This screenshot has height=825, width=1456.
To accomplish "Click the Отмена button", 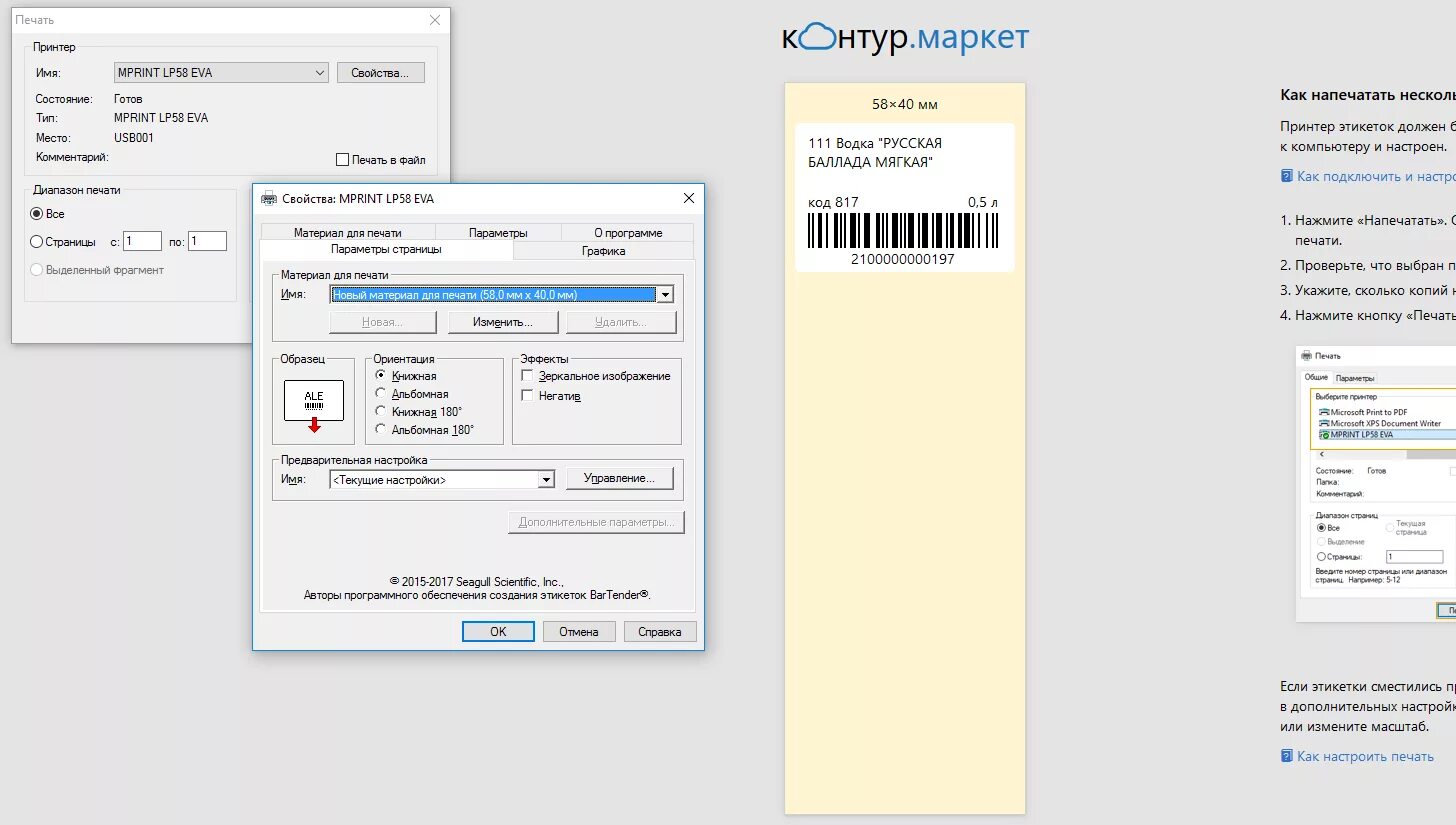I will point(579,631).
